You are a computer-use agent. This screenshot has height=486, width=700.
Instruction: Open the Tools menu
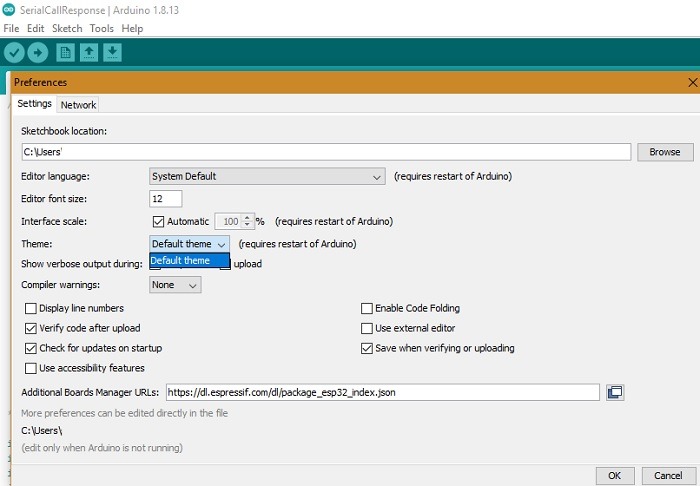tap(101, 29)
